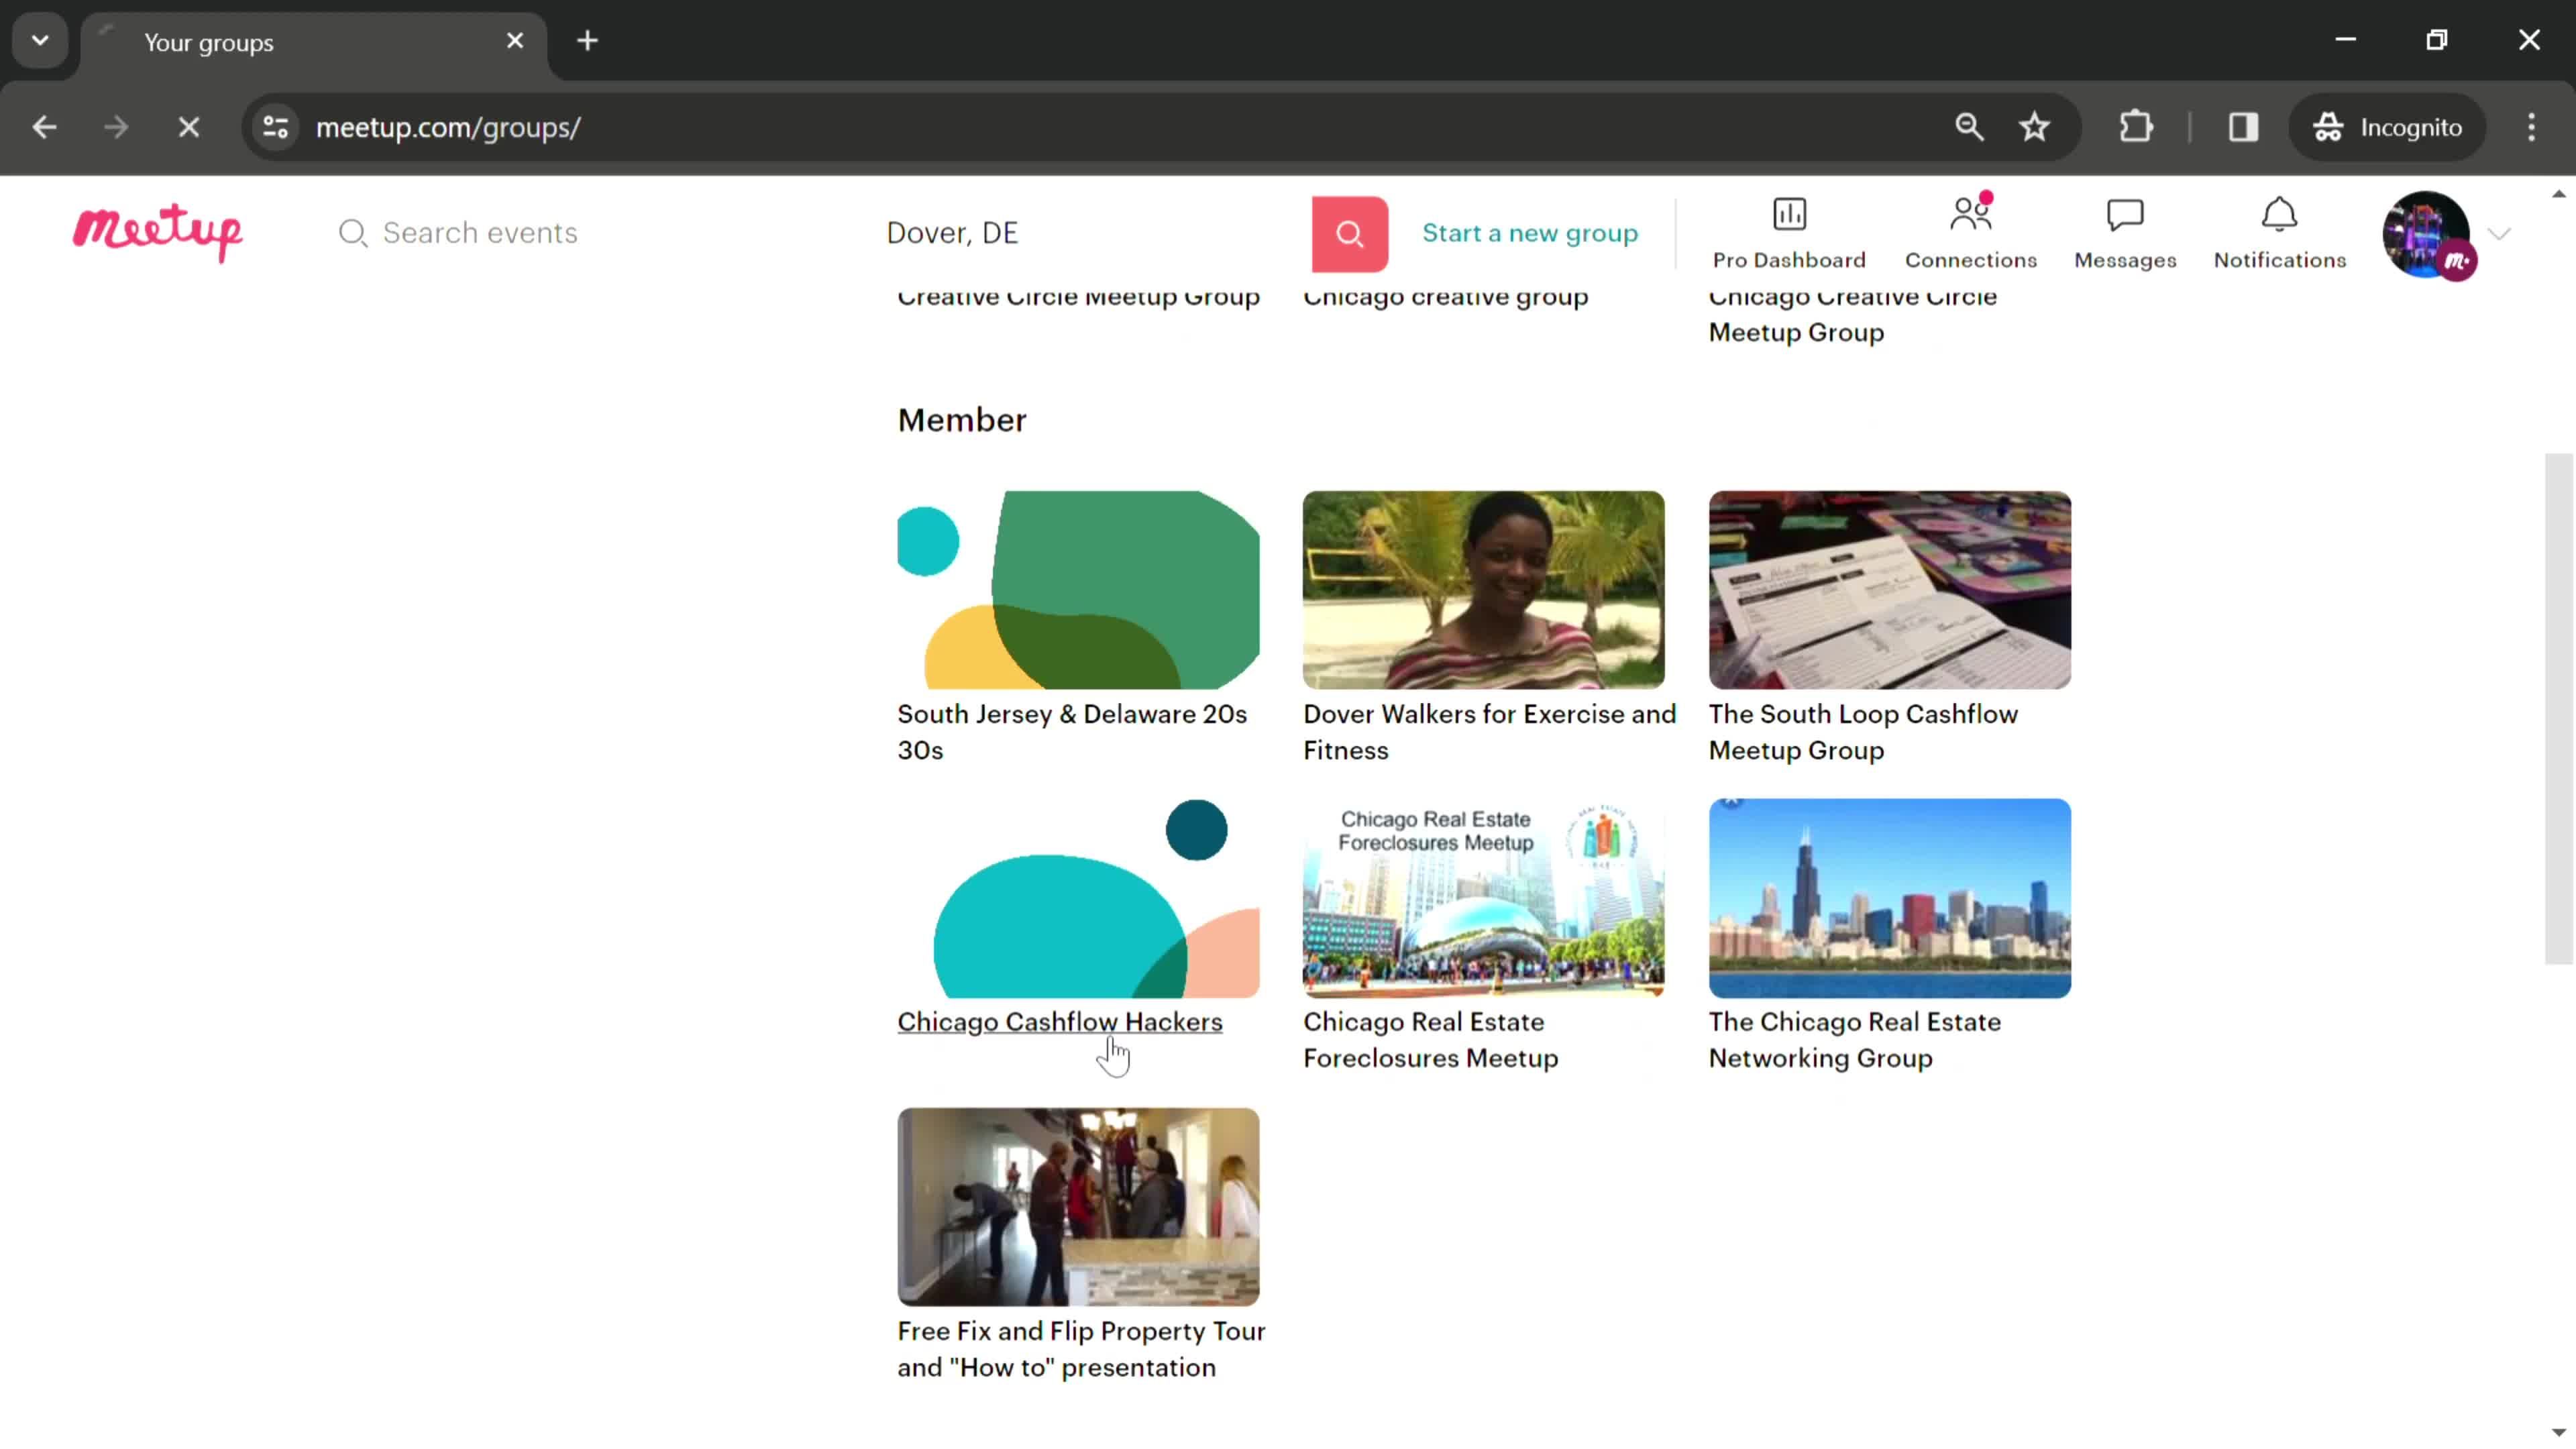This screenshot has height=1449, width=2576.
Task: Click the scrollbar down arrow
Action: click(x=2558, y=1433)
